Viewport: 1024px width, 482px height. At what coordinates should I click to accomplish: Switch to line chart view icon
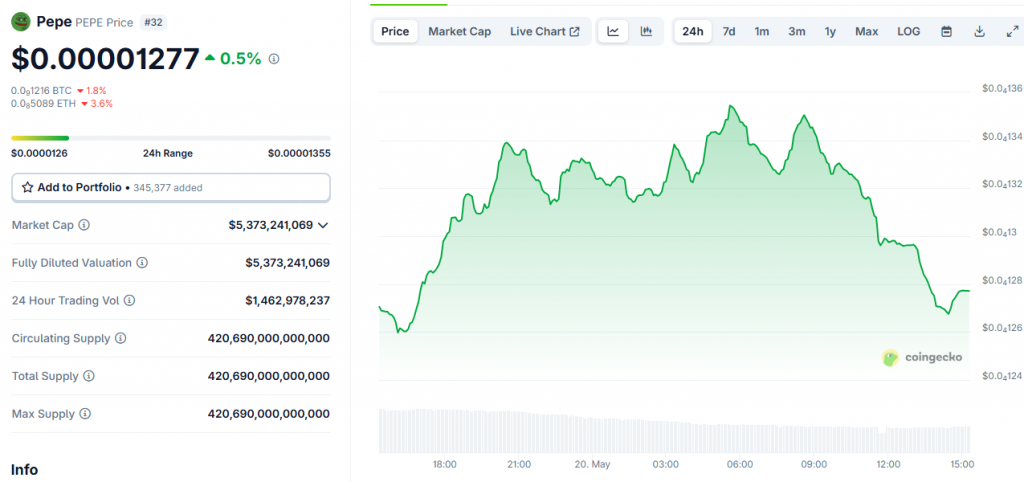click(613, 31)
